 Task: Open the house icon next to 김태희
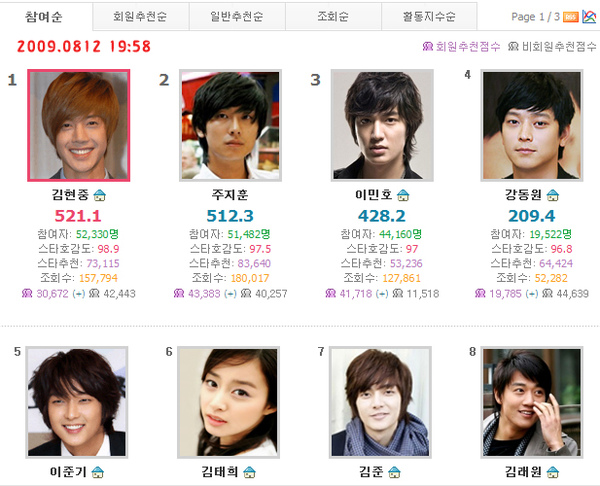tap(249, 472)
